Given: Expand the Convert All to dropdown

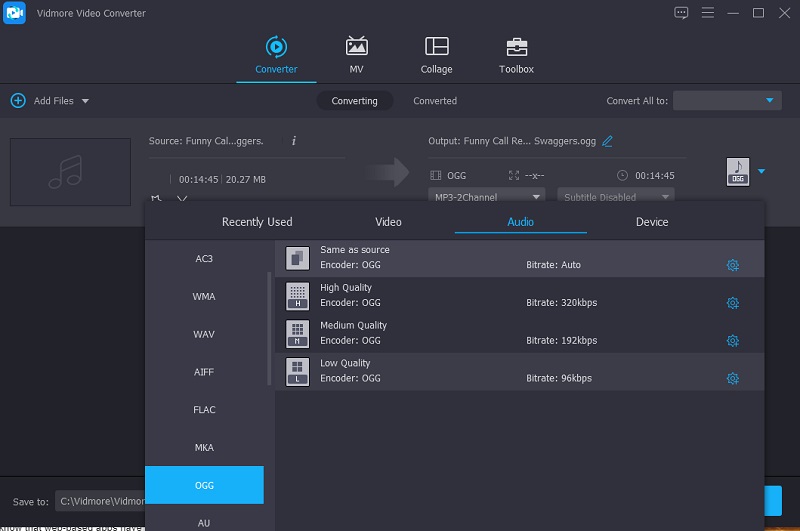Looking at the screenshot, I should [x=727, y=101].
